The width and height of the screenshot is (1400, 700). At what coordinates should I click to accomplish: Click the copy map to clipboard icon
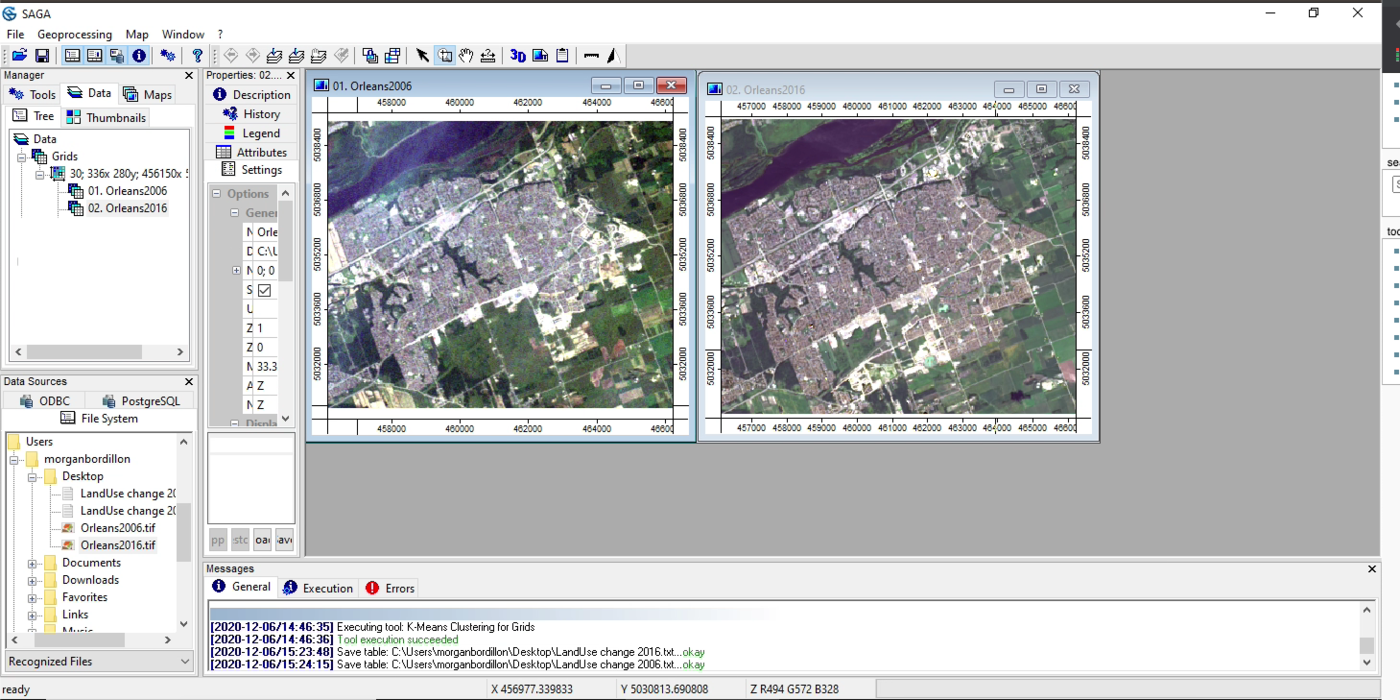click(x=562, y=55)
